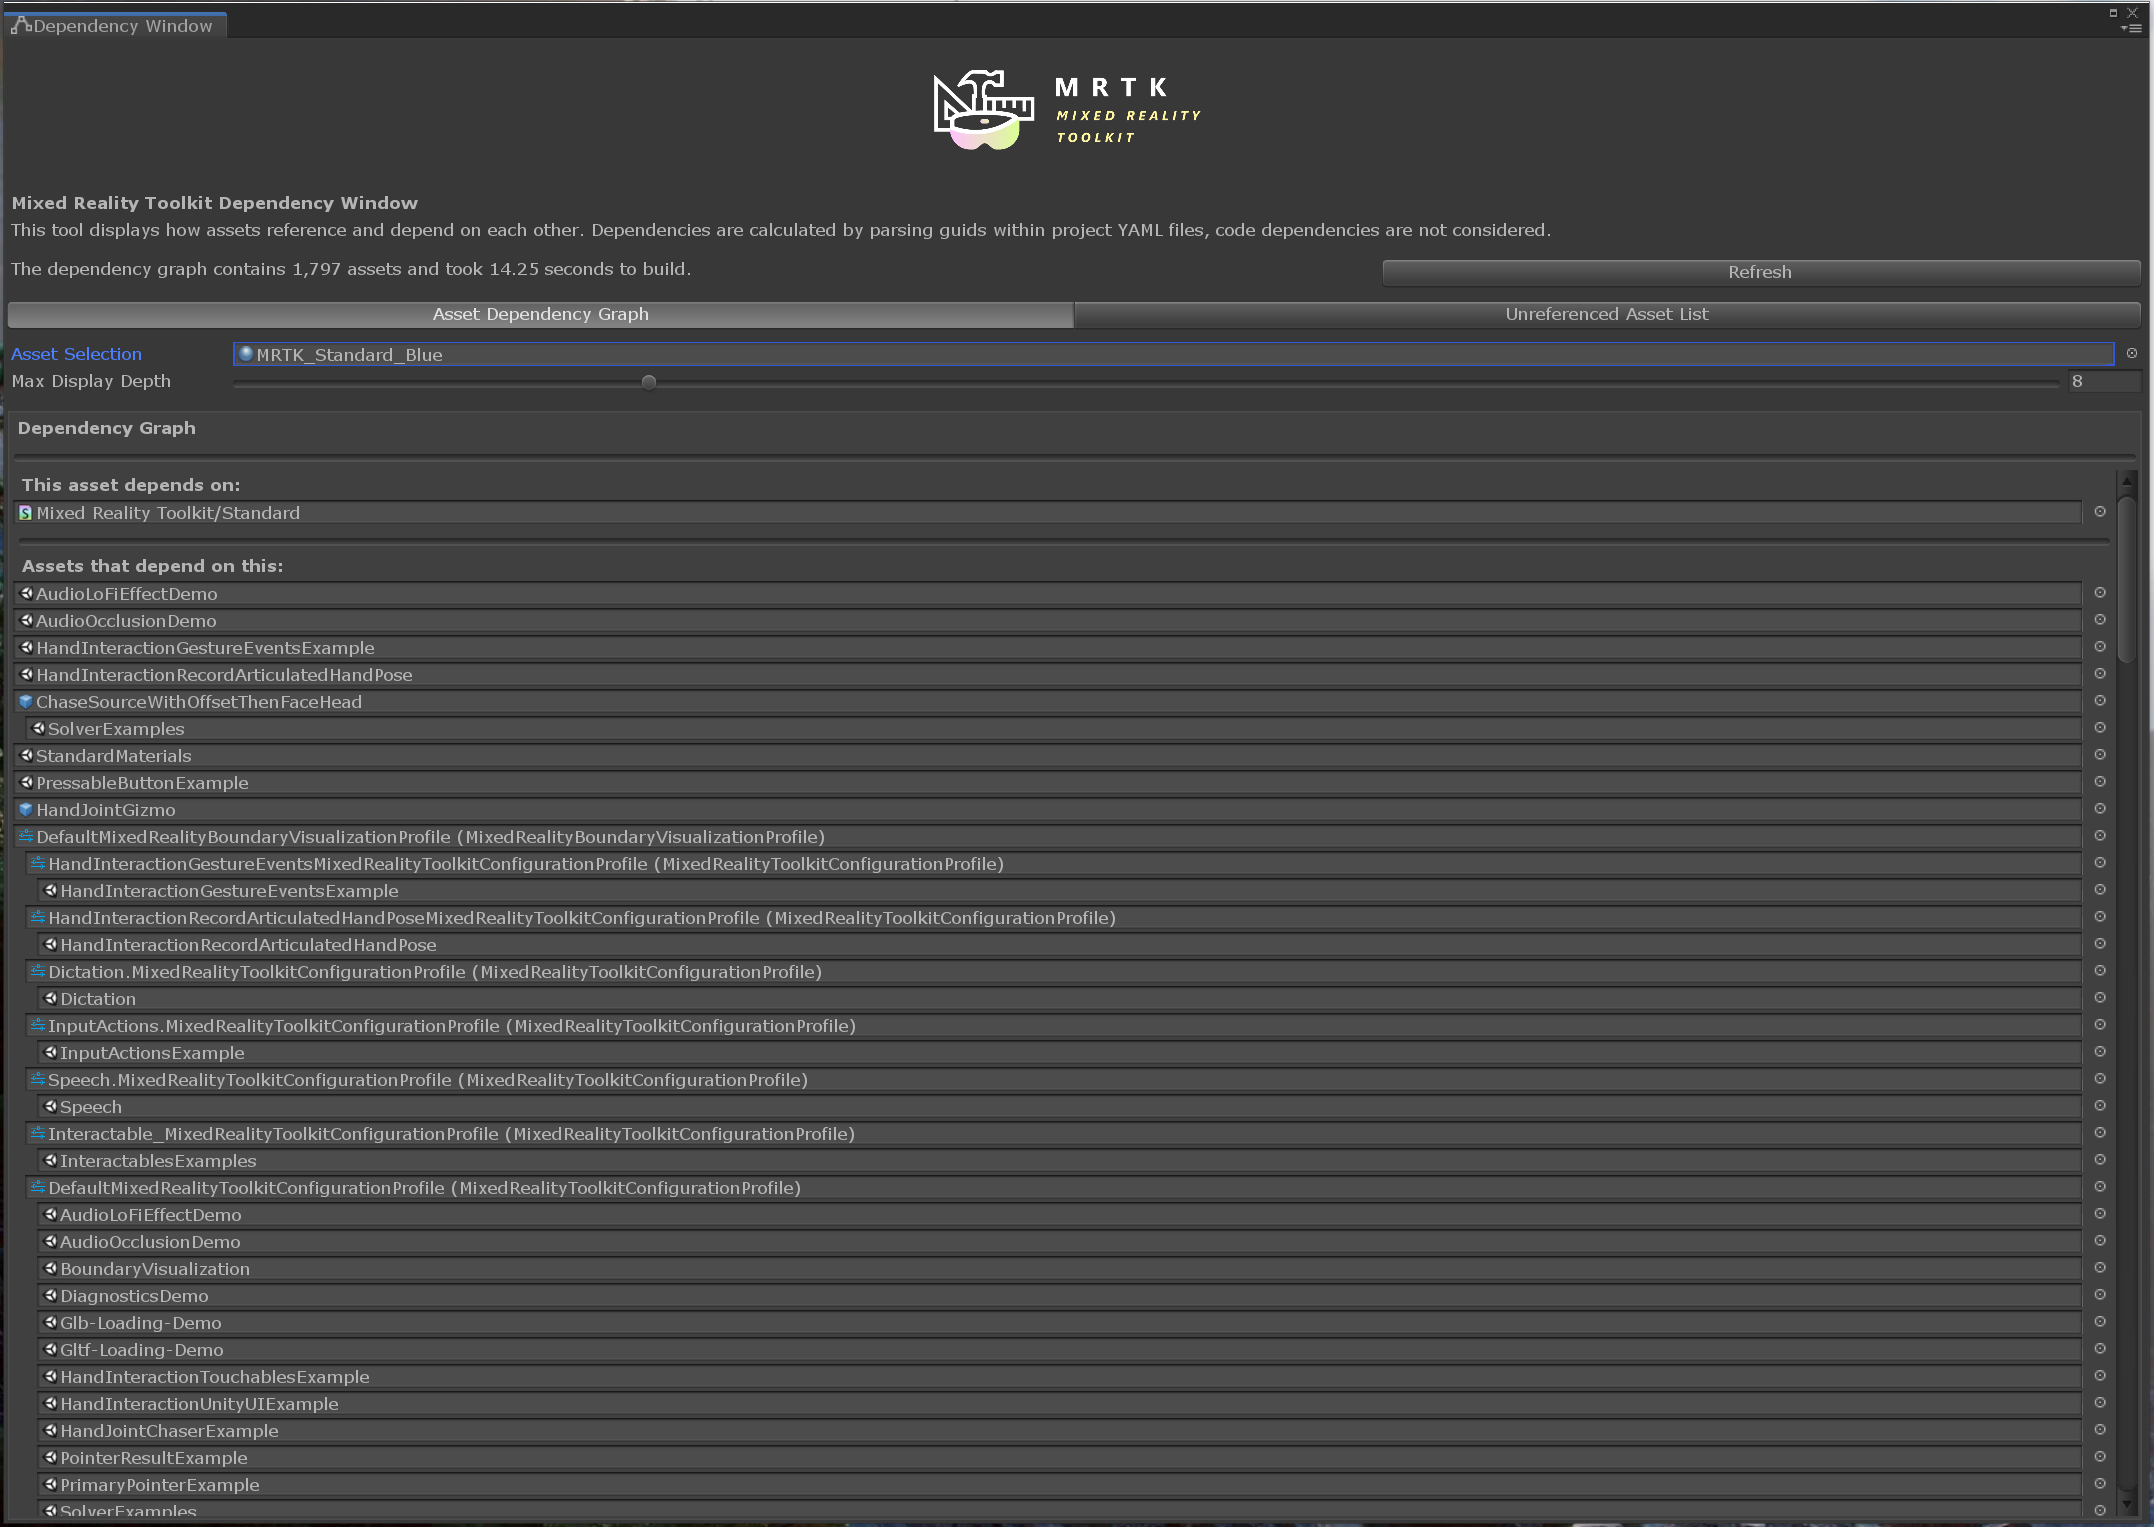The image size is (2154, 1527).
Task: Open the object picker circle in Asset Selection field
Action: pos(2131,353)
